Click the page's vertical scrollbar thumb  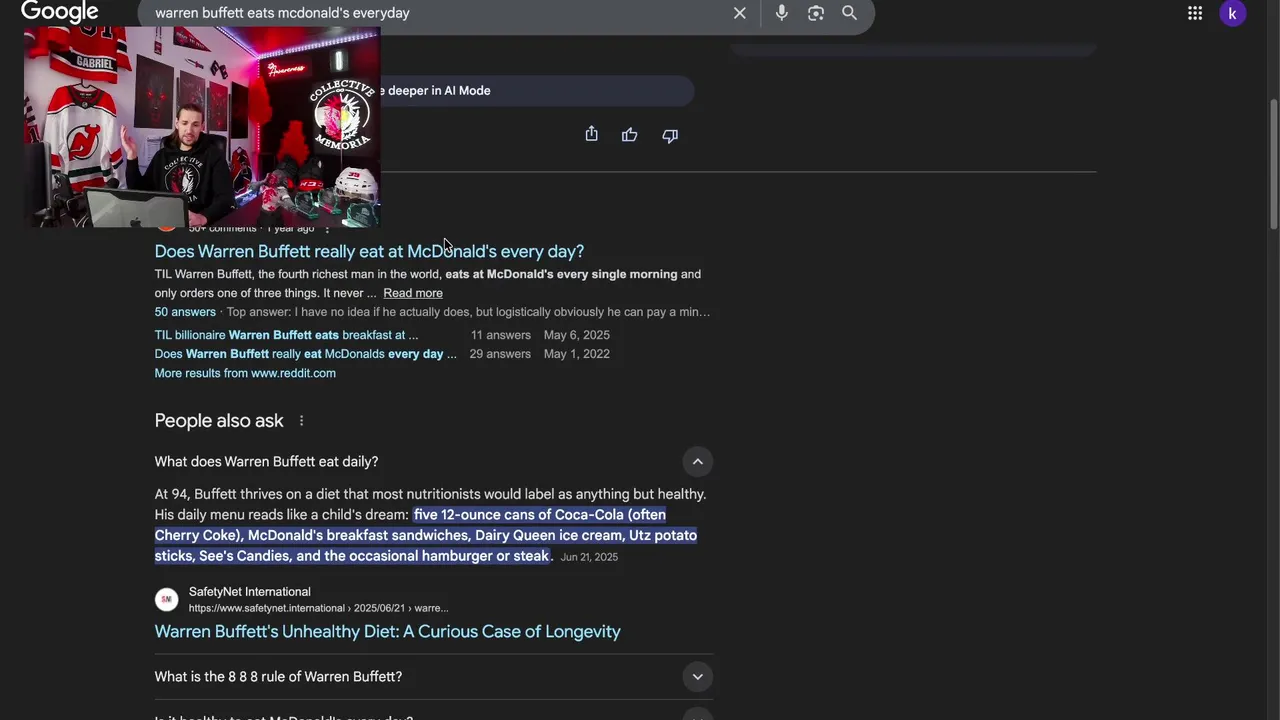point(1273,165)
